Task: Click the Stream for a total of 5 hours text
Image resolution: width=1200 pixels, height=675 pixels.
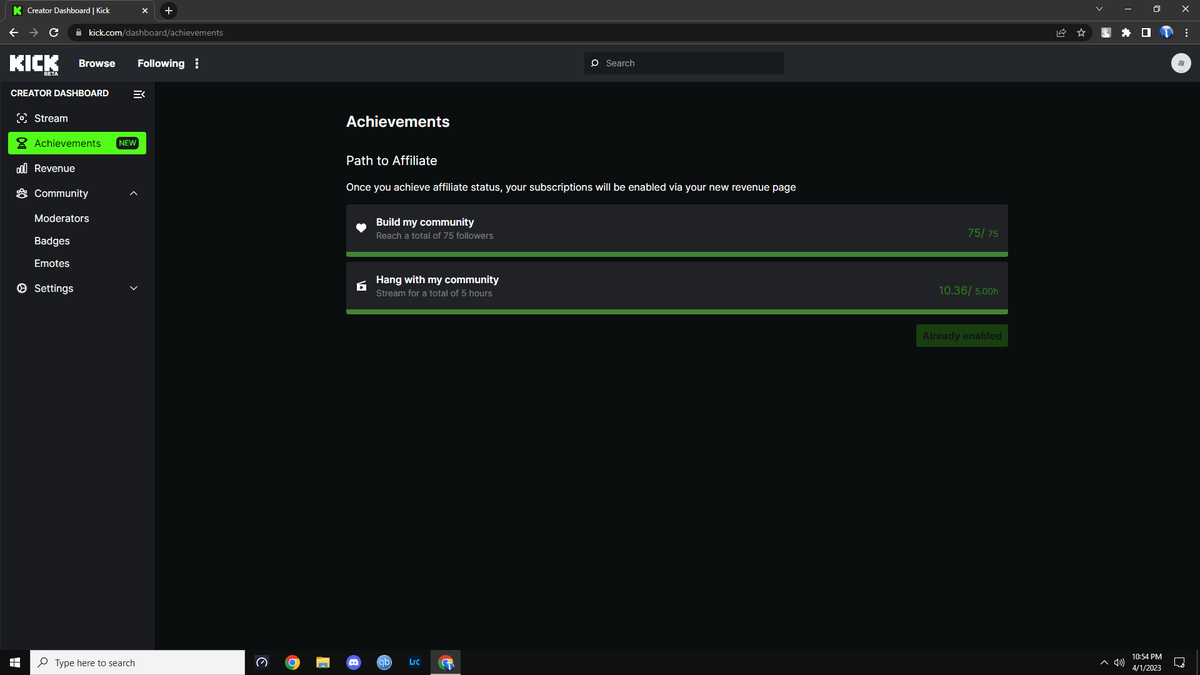Action: pos(434,294)
